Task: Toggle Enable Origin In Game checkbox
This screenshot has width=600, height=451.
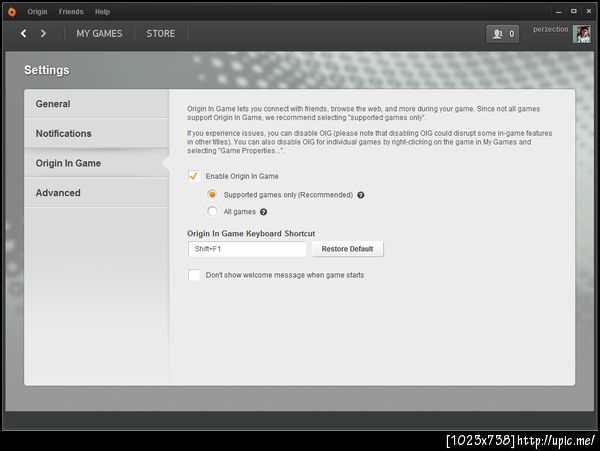Action: pos(194,176)
